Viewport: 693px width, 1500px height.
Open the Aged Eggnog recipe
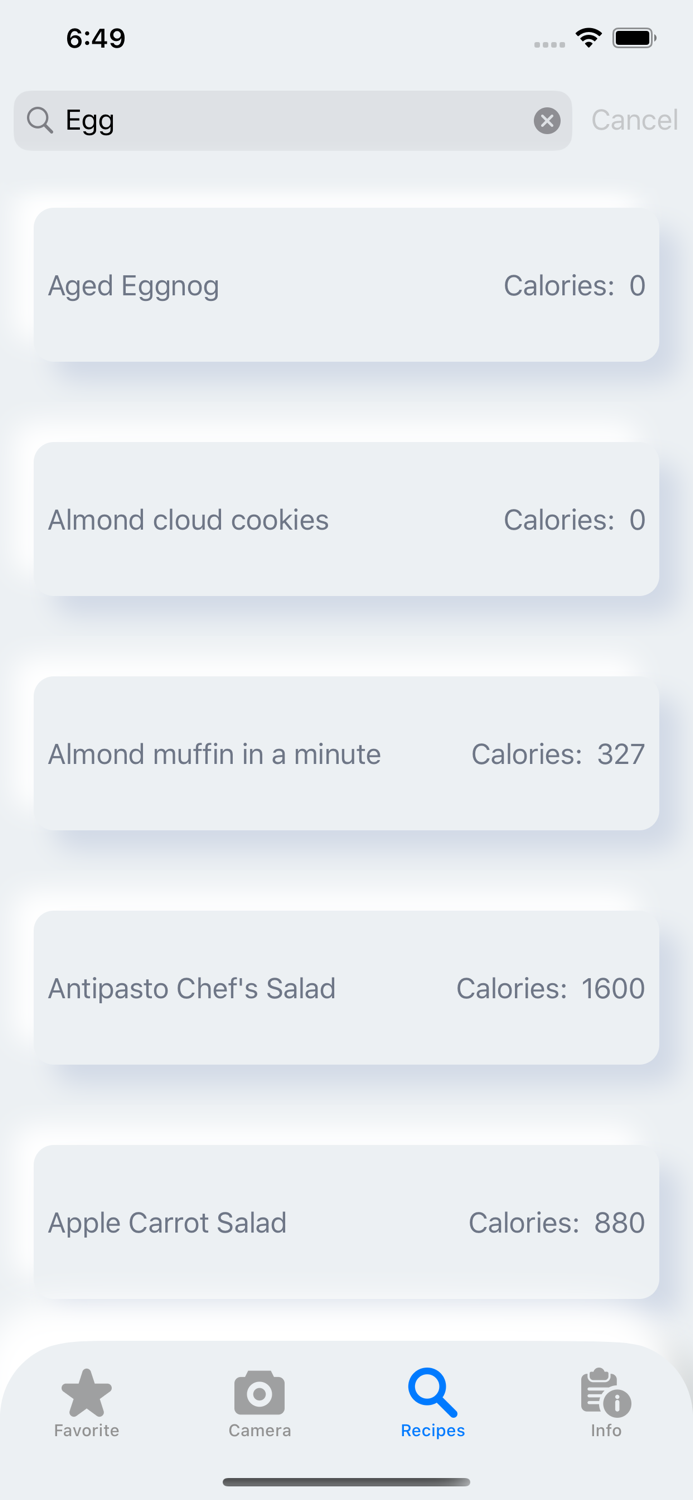coord(346,285)
